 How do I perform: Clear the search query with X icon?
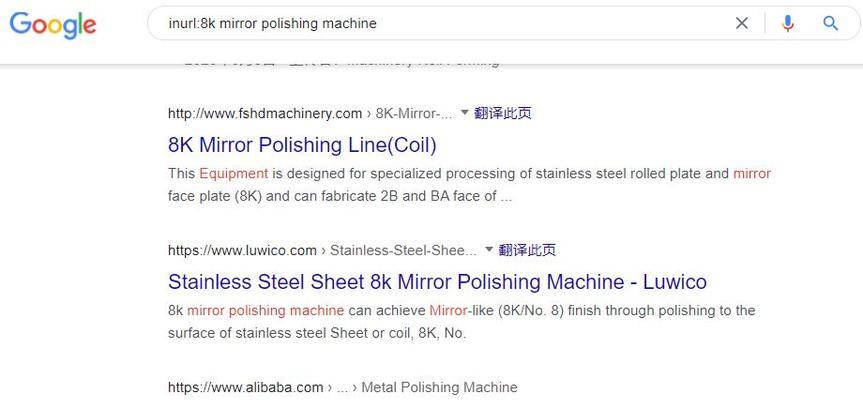click(x=742, y=23)
